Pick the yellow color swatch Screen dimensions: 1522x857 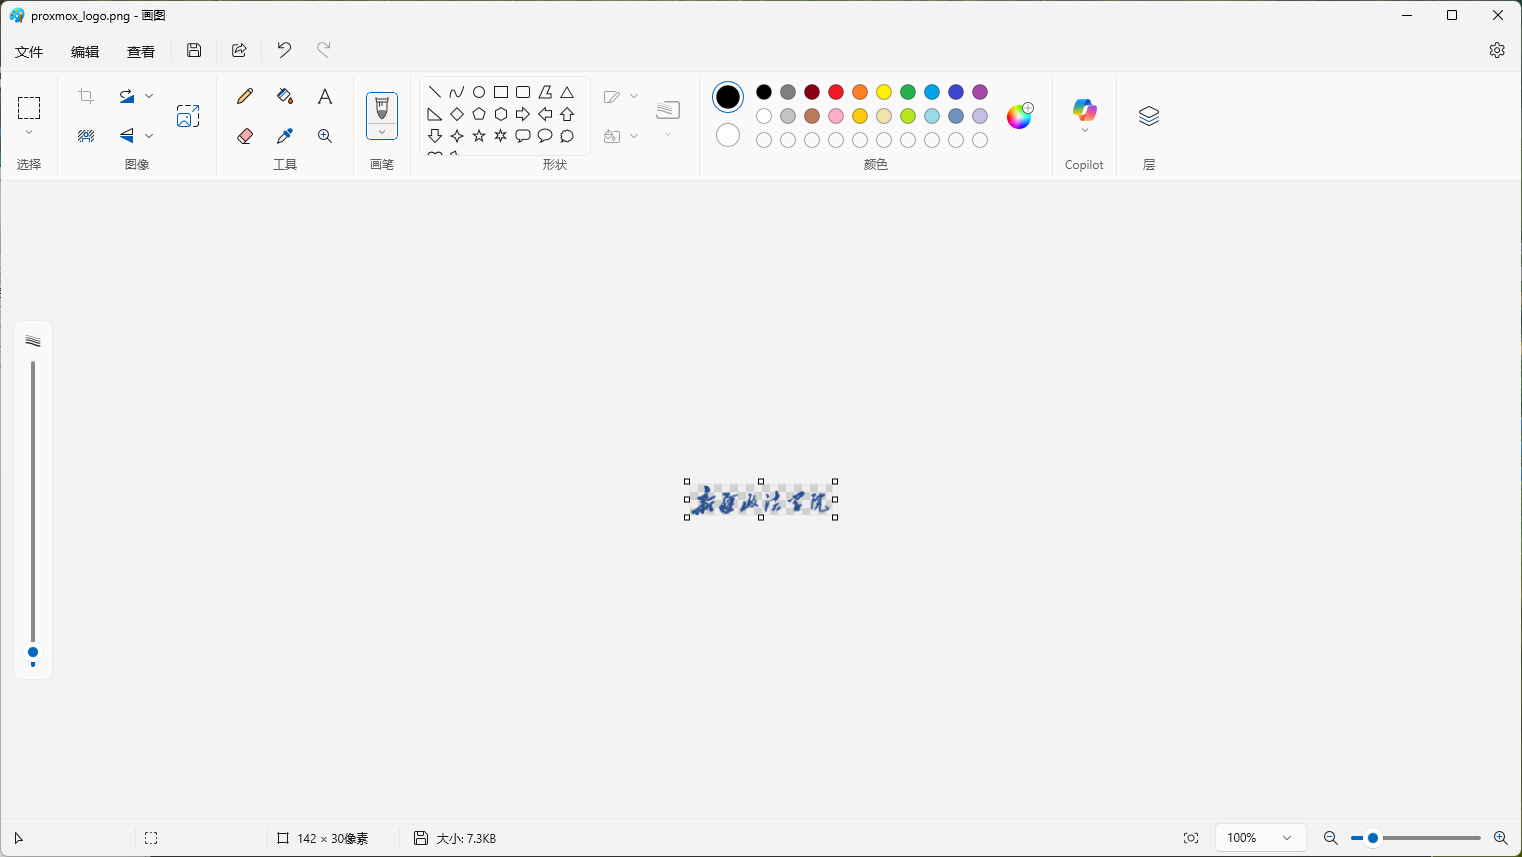pyautogui.click(x=884, y=92)
